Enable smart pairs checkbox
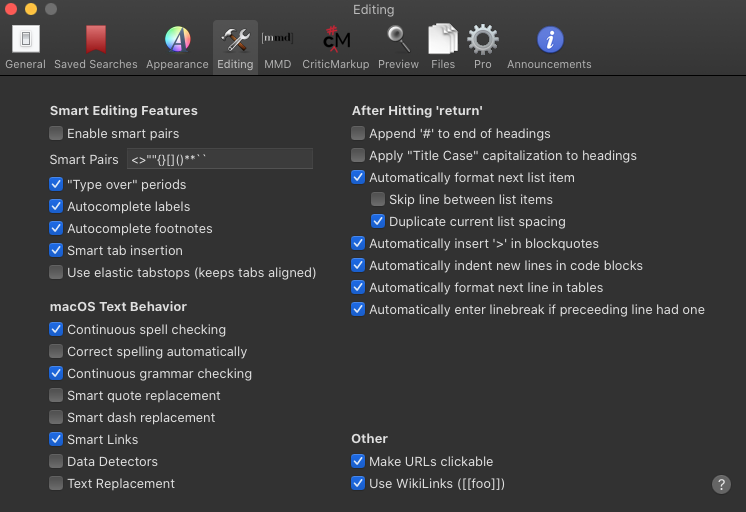This screenshot has height=512, width=746. pyautogui.click(x=57, y=133)
